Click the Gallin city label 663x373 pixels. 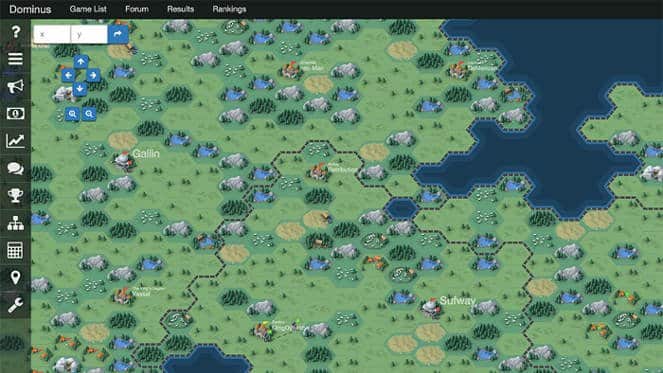146,154
